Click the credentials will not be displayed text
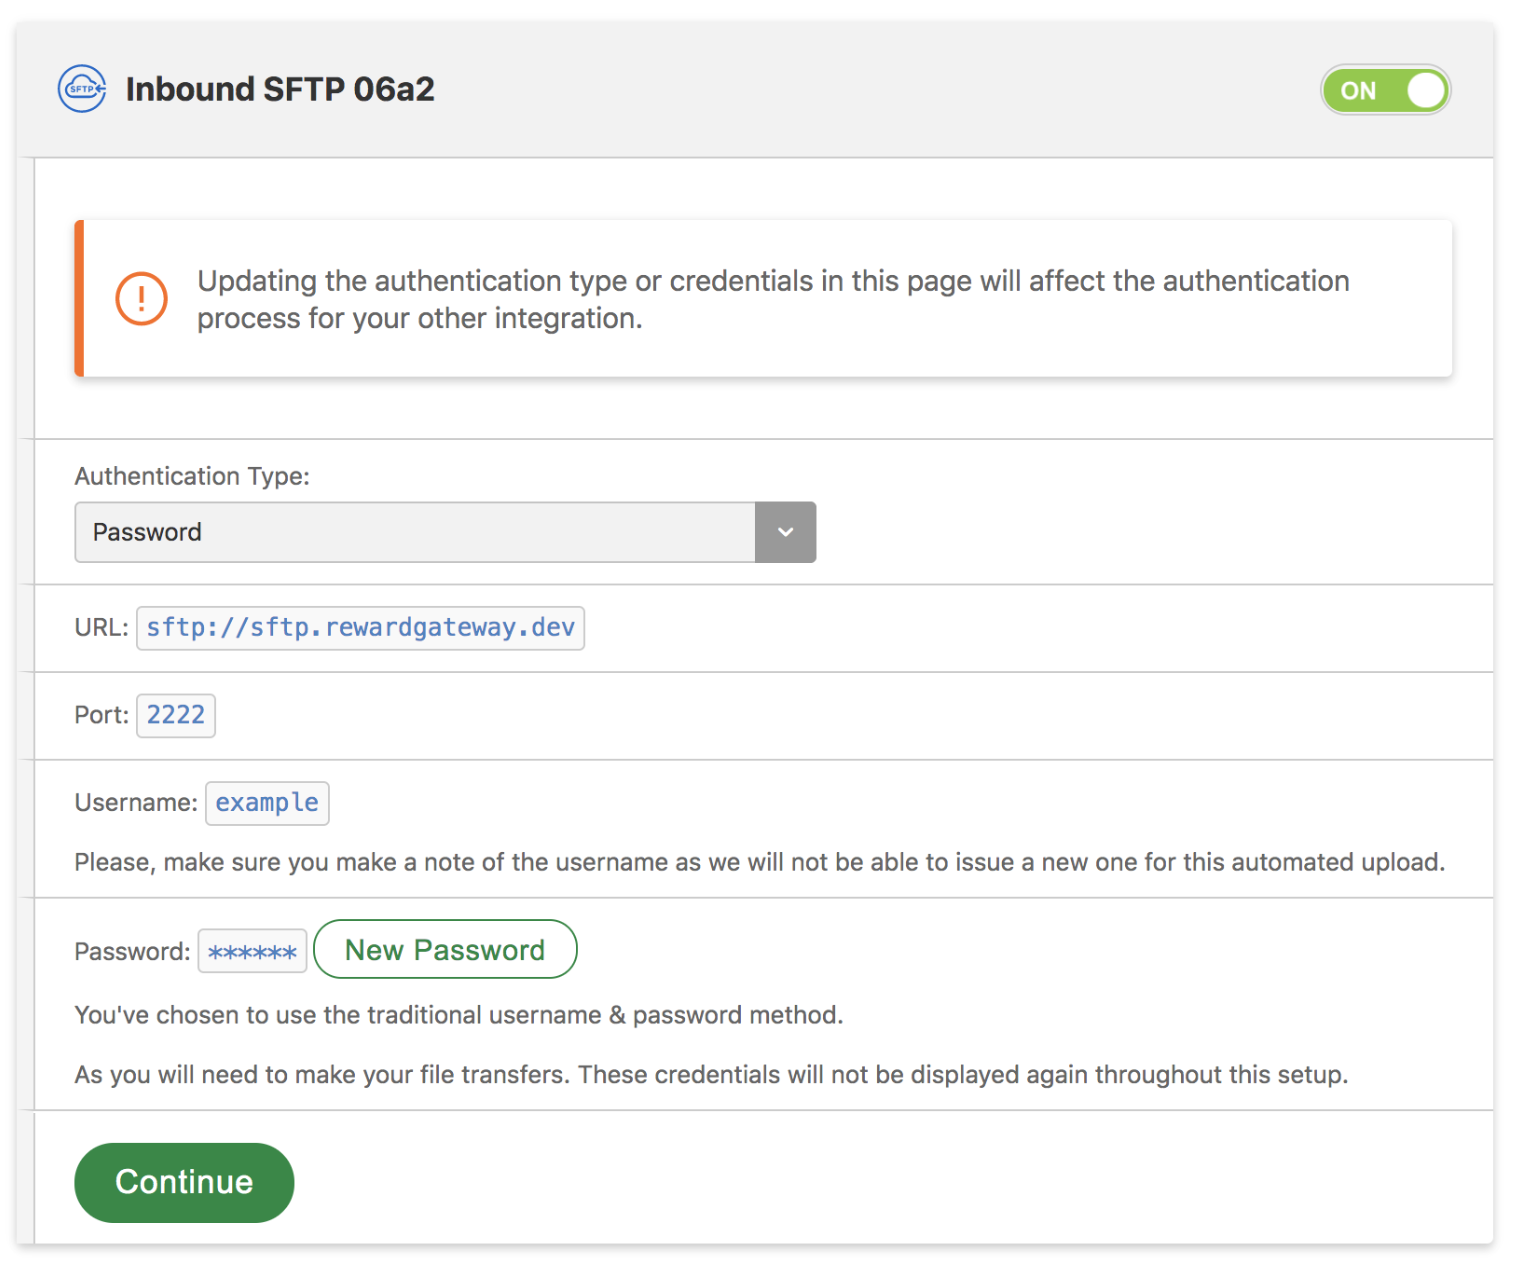This screenshot has height=1272, width=1522. (711, 1075)
